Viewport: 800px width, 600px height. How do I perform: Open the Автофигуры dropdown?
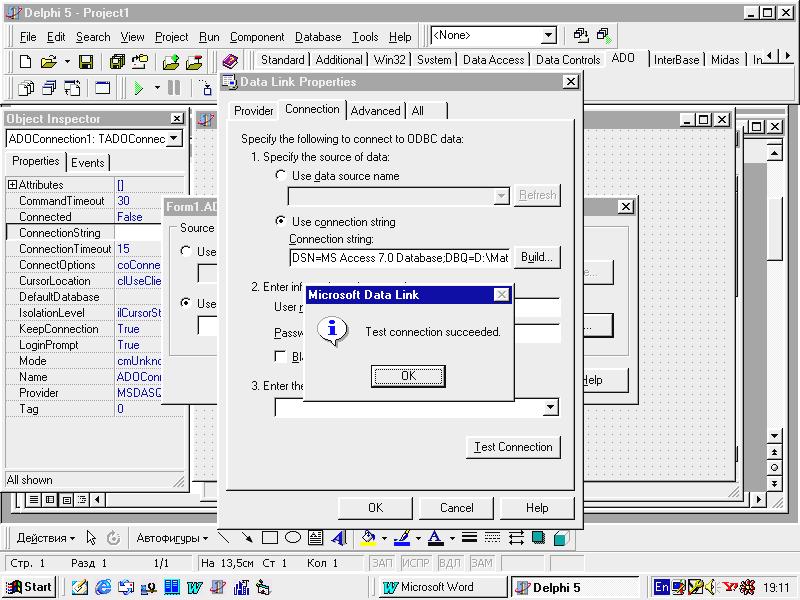coord(172,538)
